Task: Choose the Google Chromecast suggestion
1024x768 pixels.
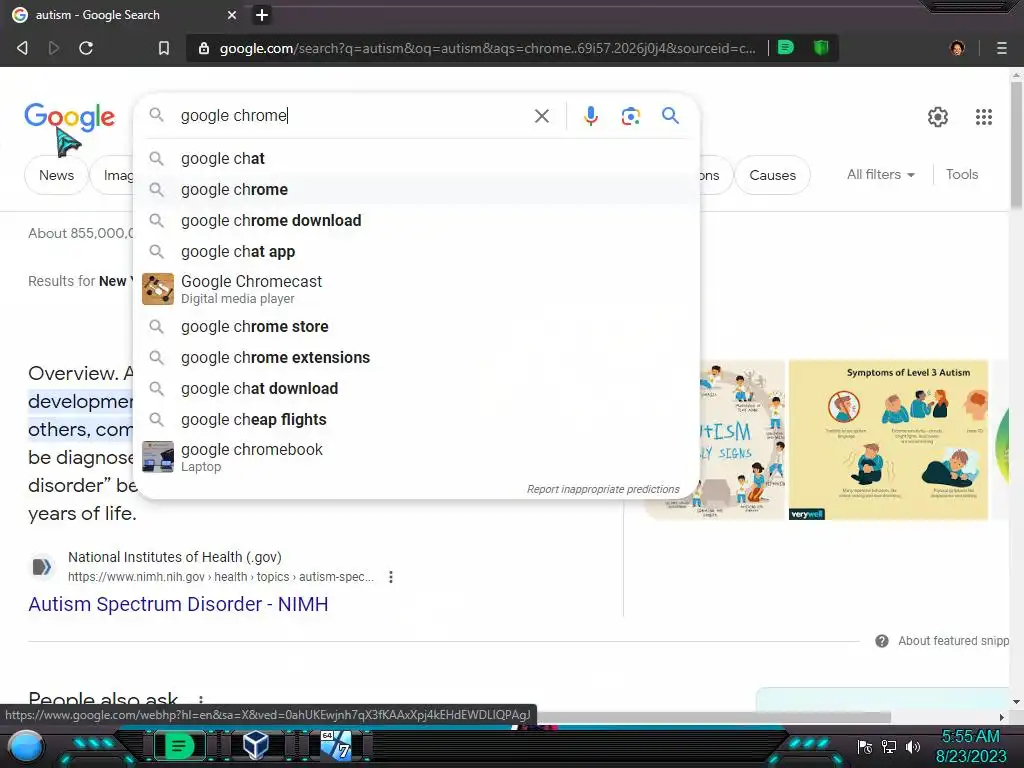Action: pos(417,289)
